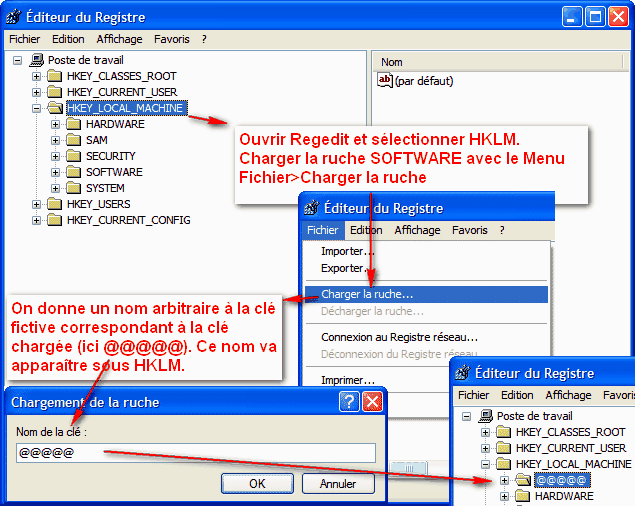Click the regedit icon in middle window title bar
Image resolution: width=635 pixels, height=506 pixels.
pos(311,208)
